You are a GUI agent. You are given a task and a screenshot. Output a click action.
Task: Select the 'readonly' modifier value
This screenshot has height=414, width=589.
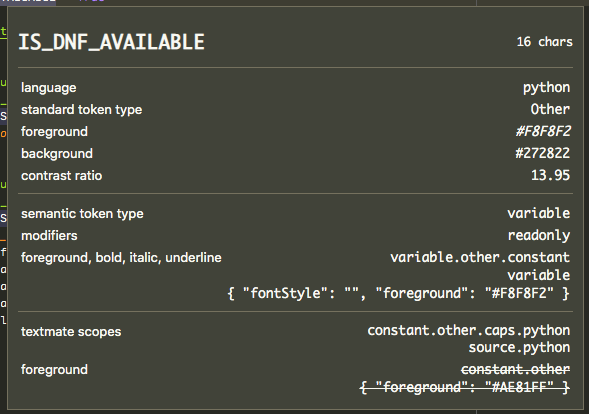539,236
